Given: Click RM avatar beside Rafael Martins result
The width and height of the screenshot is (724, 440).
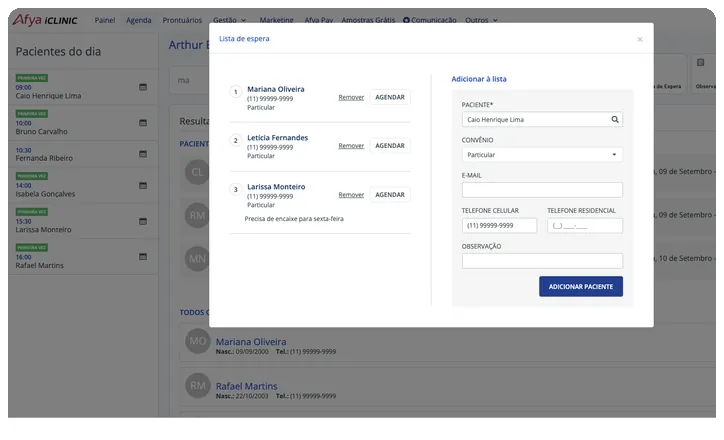Looking at the screenshot, I should coord(198,386).
